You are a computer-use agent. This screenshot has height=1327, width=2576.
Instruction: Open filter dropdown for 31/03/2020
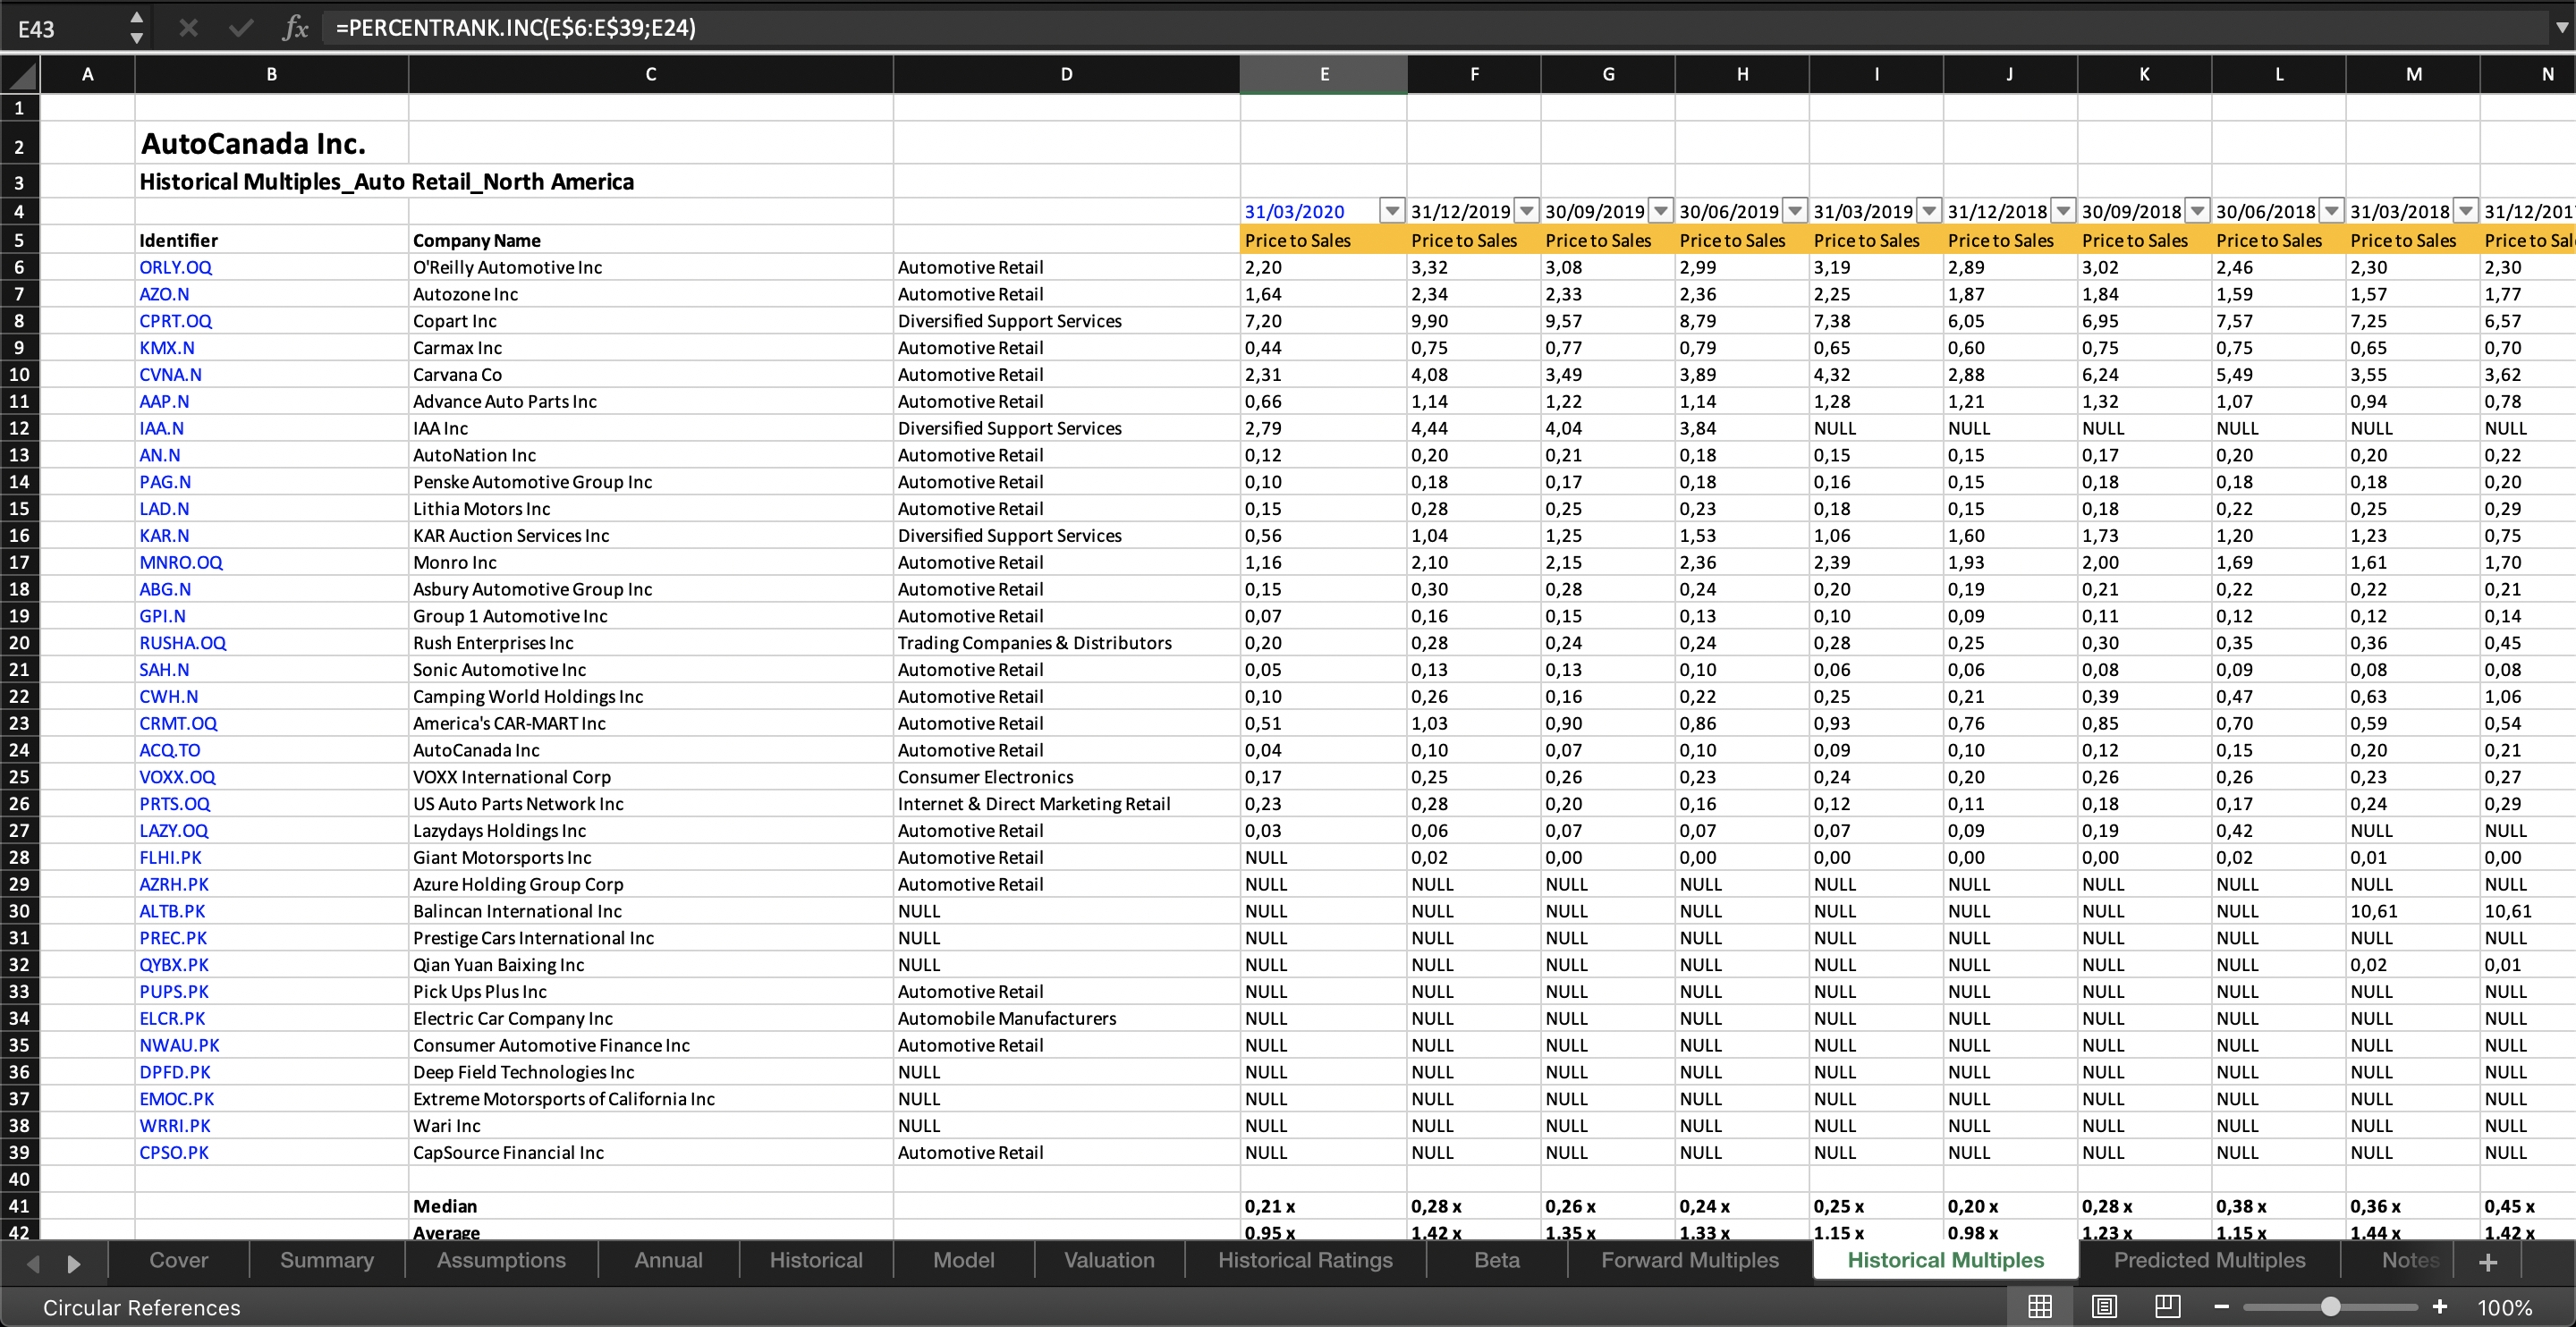(1392, 211)
